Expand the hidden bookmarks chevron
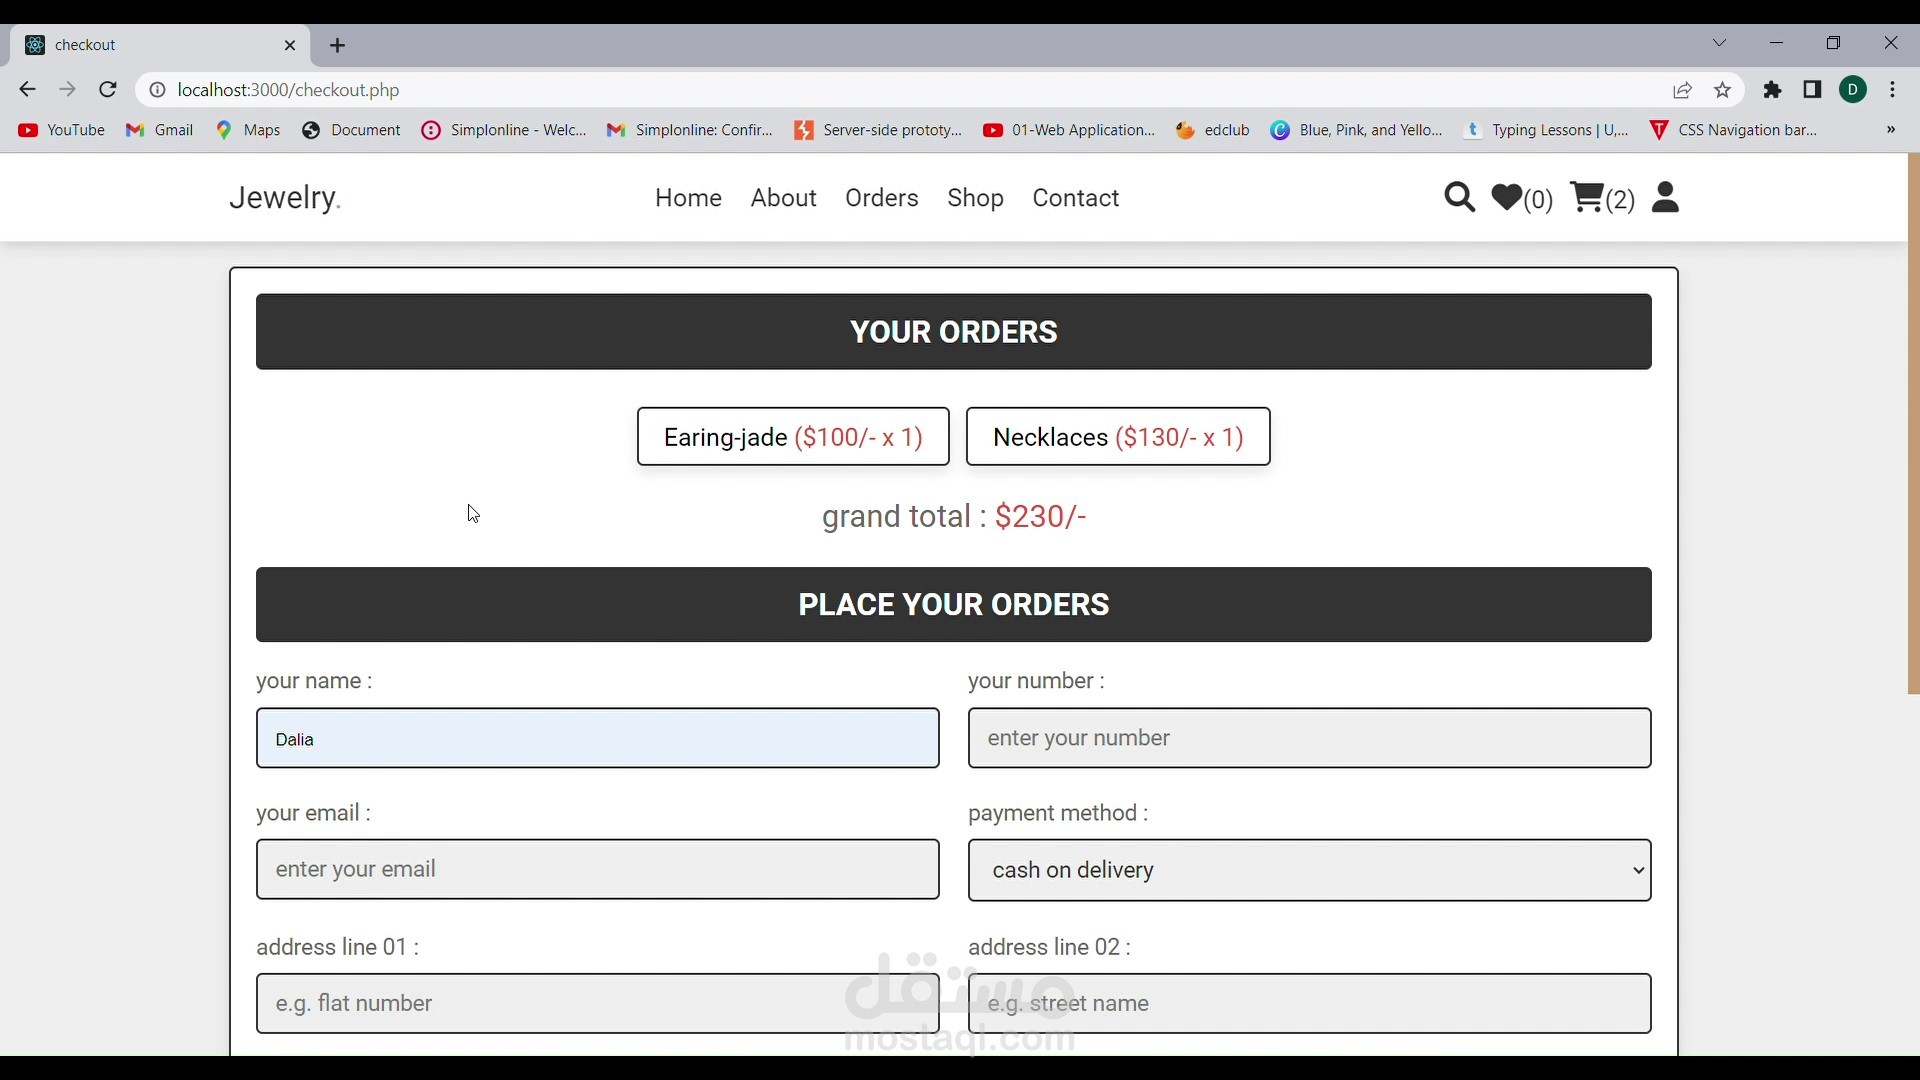This screenshot has width=1920, height=1080. point(1890,130)
